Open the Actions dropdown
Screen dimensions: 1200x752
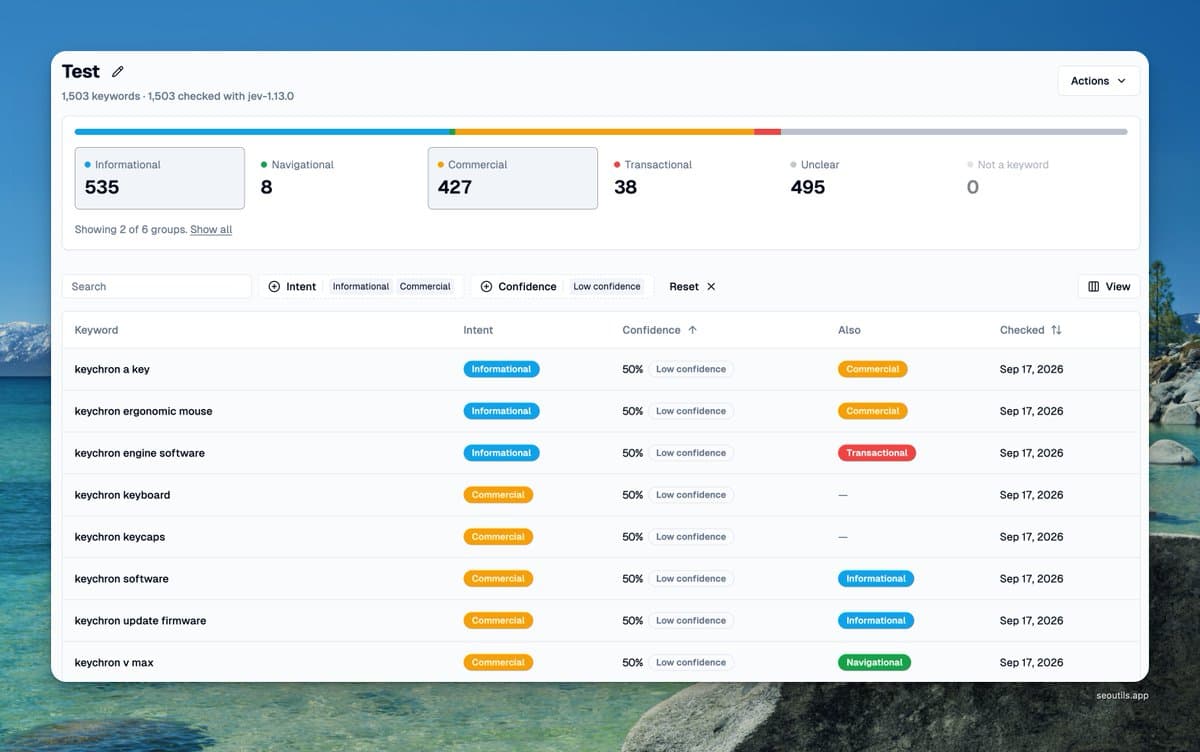tap(1098, 81)
